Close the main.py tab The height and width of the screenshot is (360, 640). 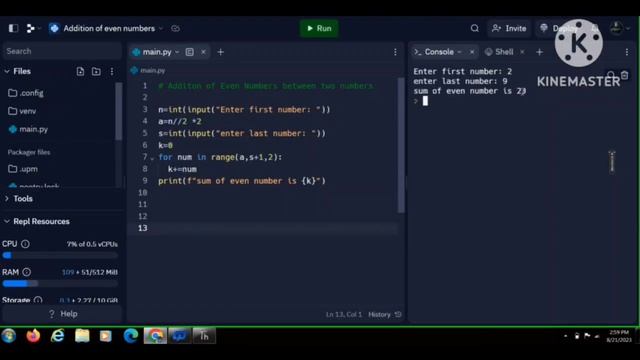click(203, 52)
